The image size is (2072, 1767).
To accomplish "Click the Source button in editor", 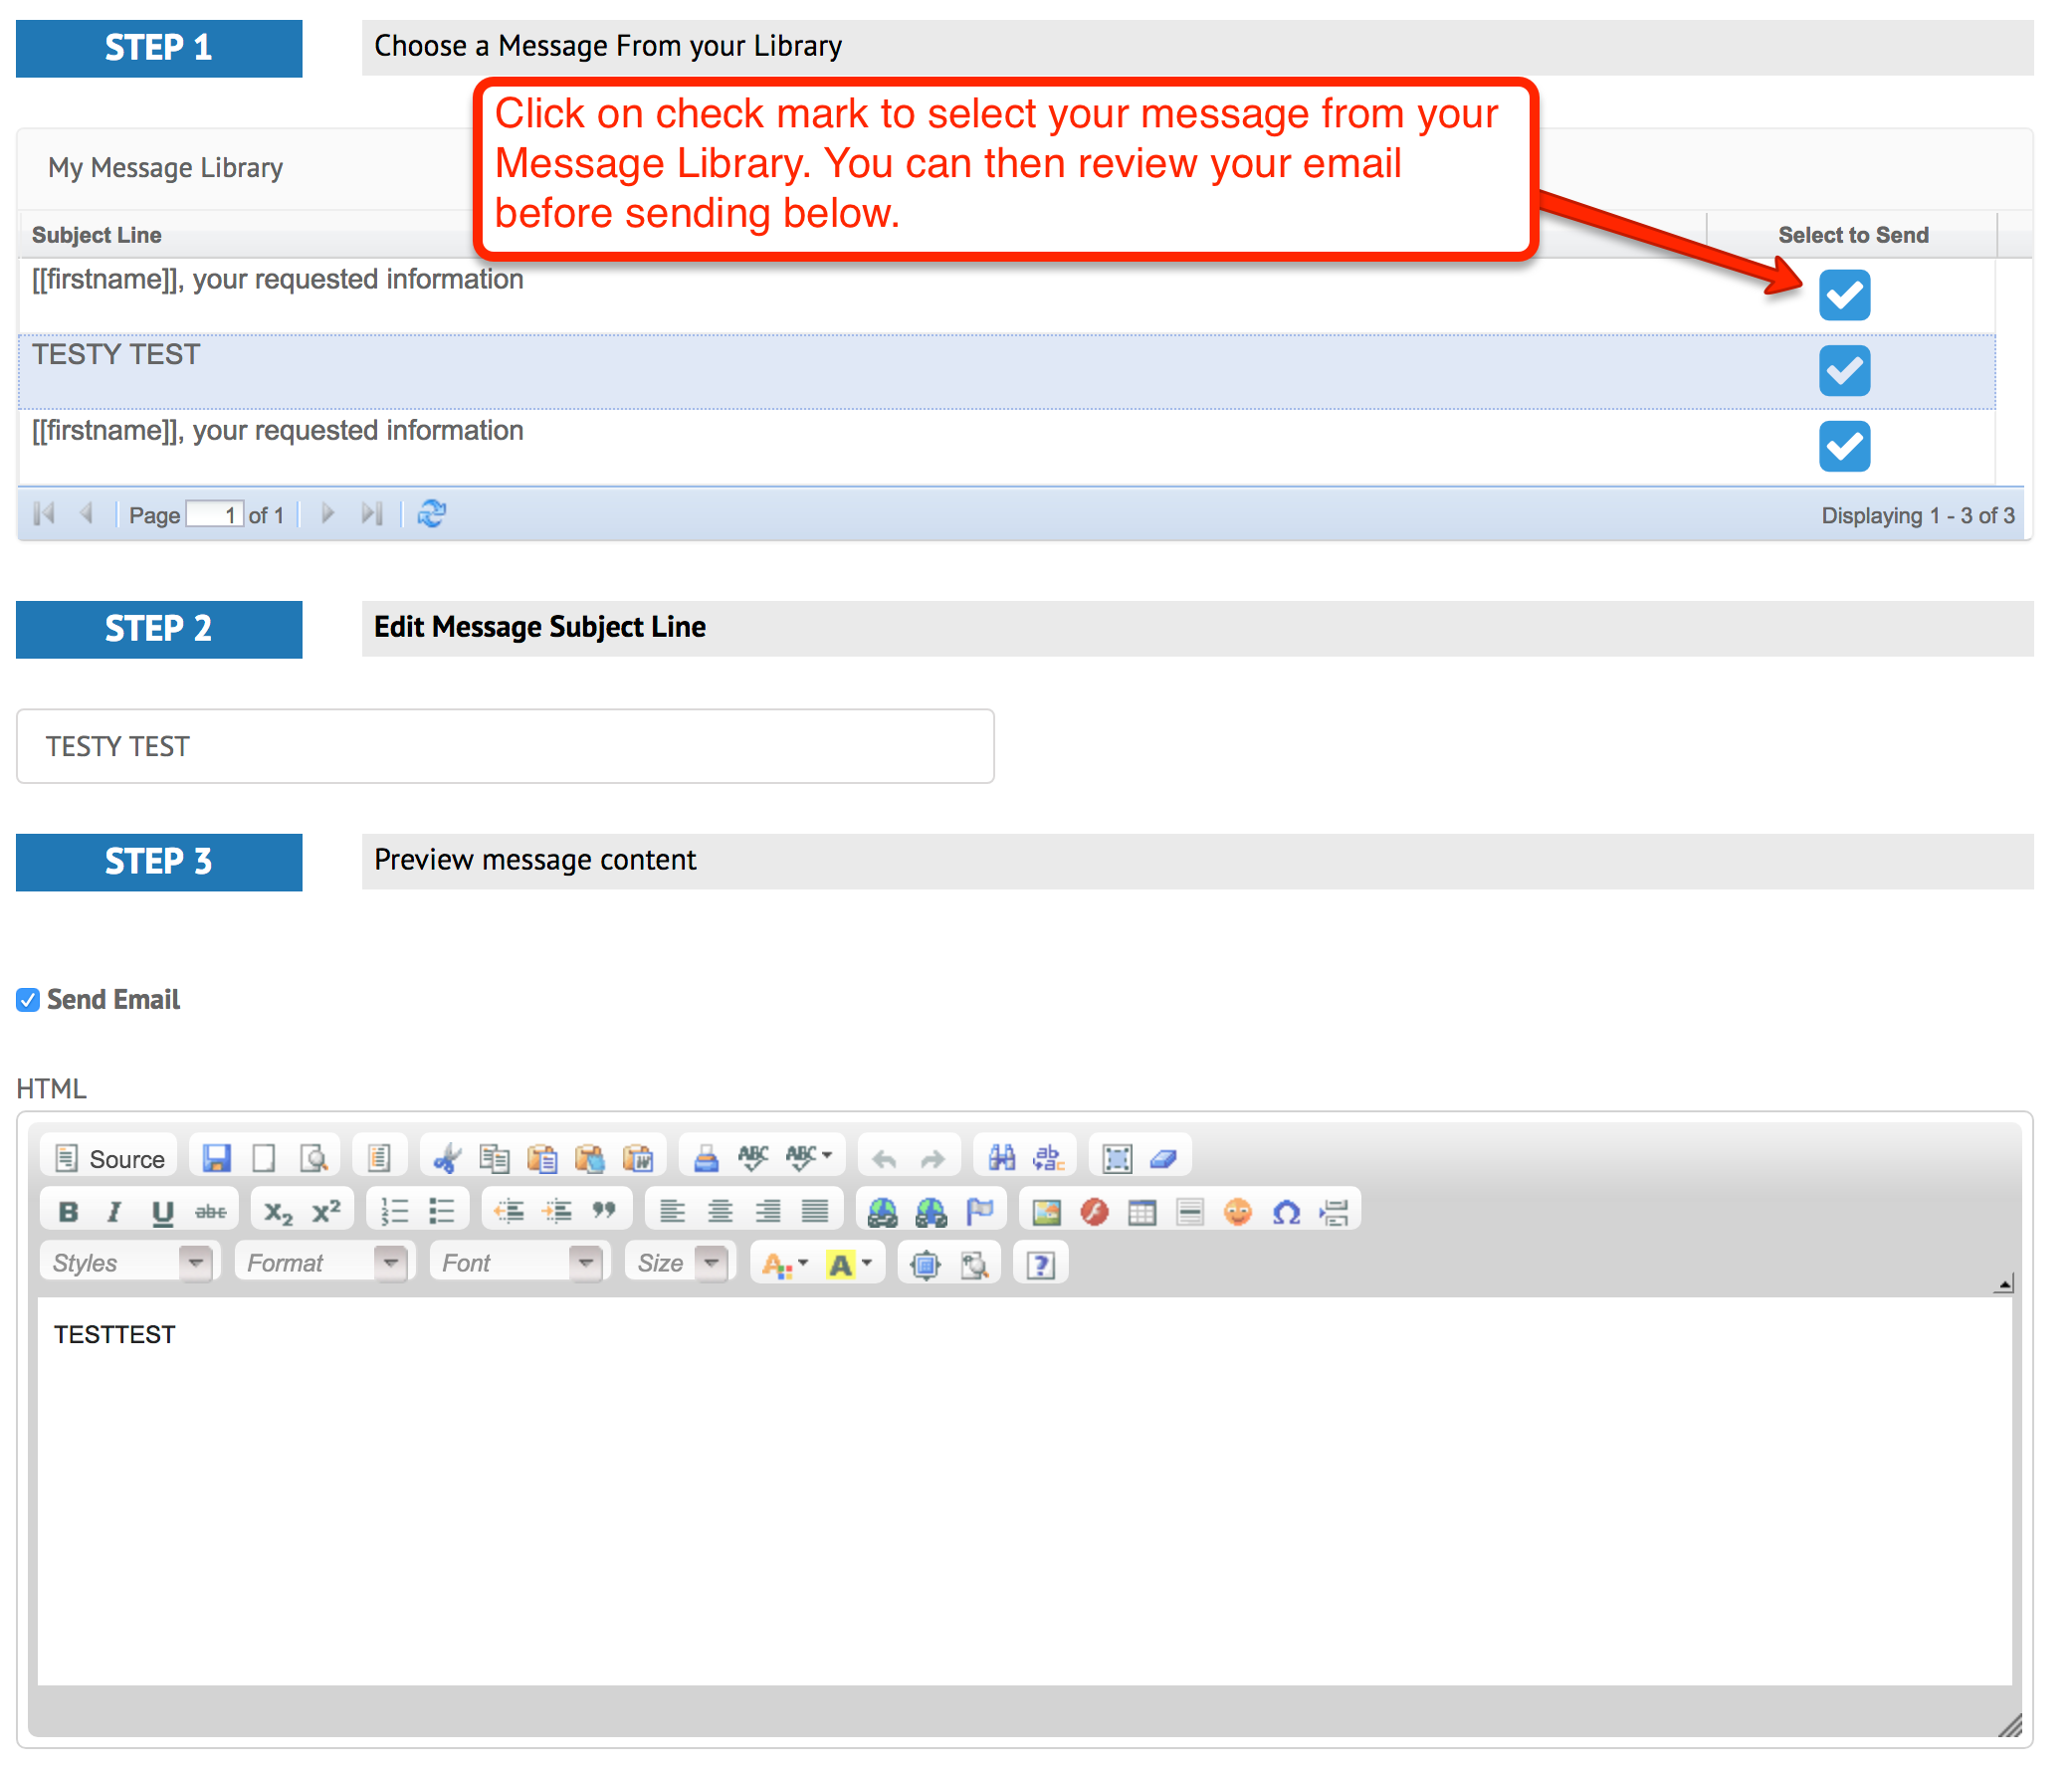I will click(x=109, y=1158).
